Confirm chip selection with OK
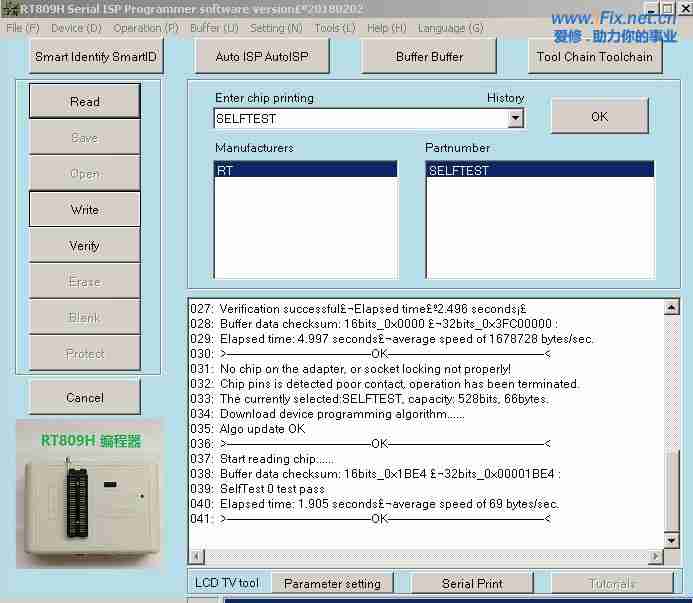 (599, 117)
